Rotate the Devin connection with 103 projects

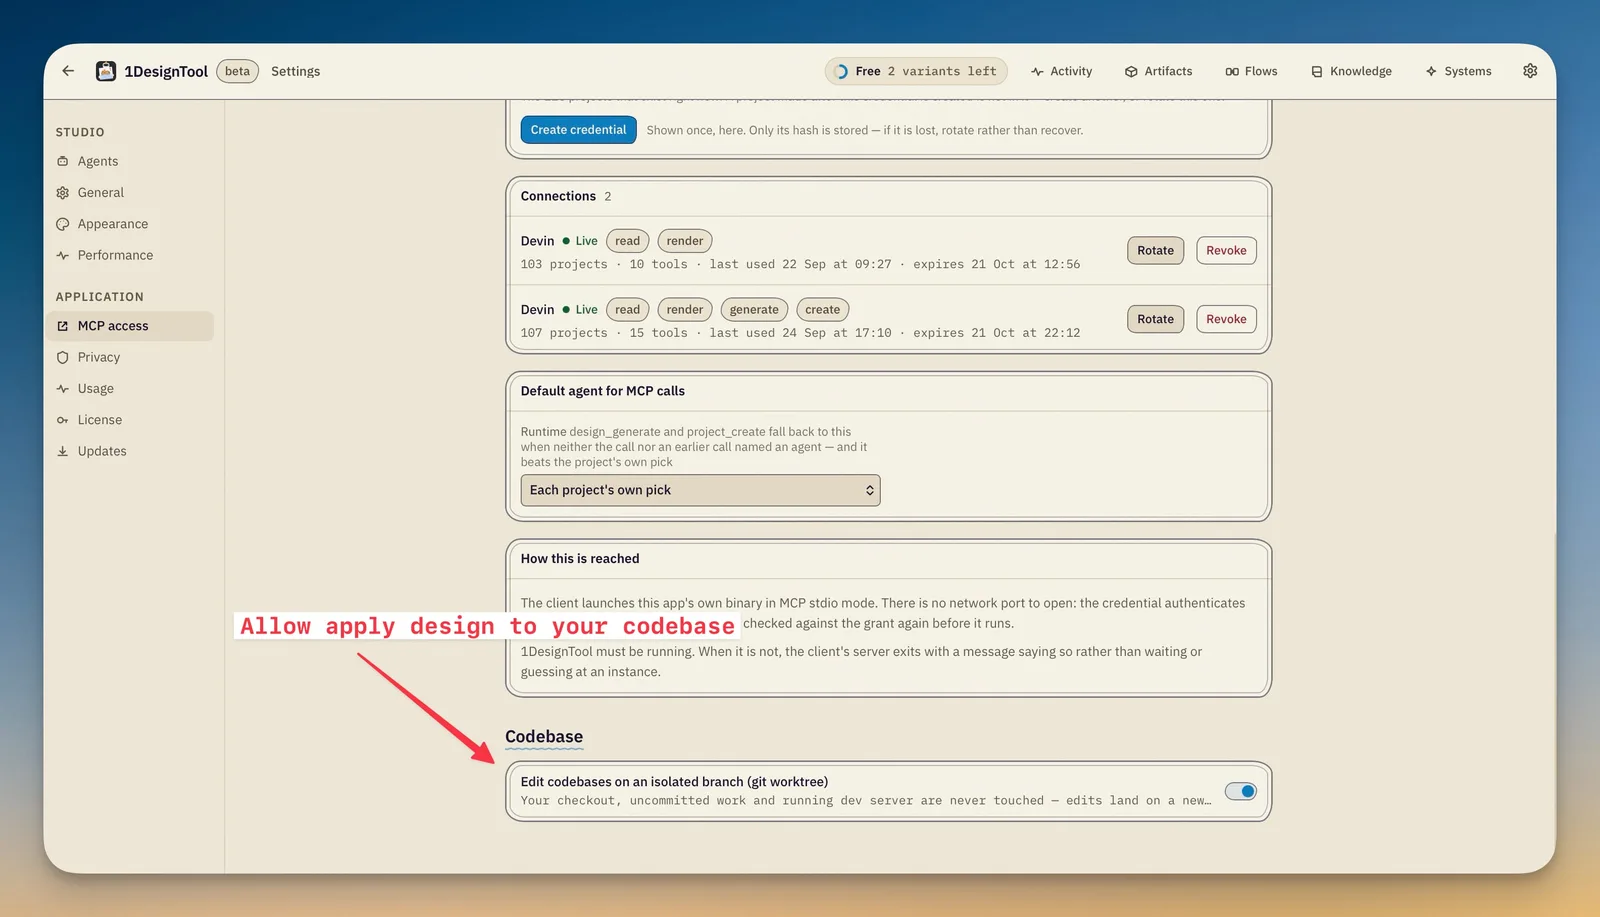1155,250
